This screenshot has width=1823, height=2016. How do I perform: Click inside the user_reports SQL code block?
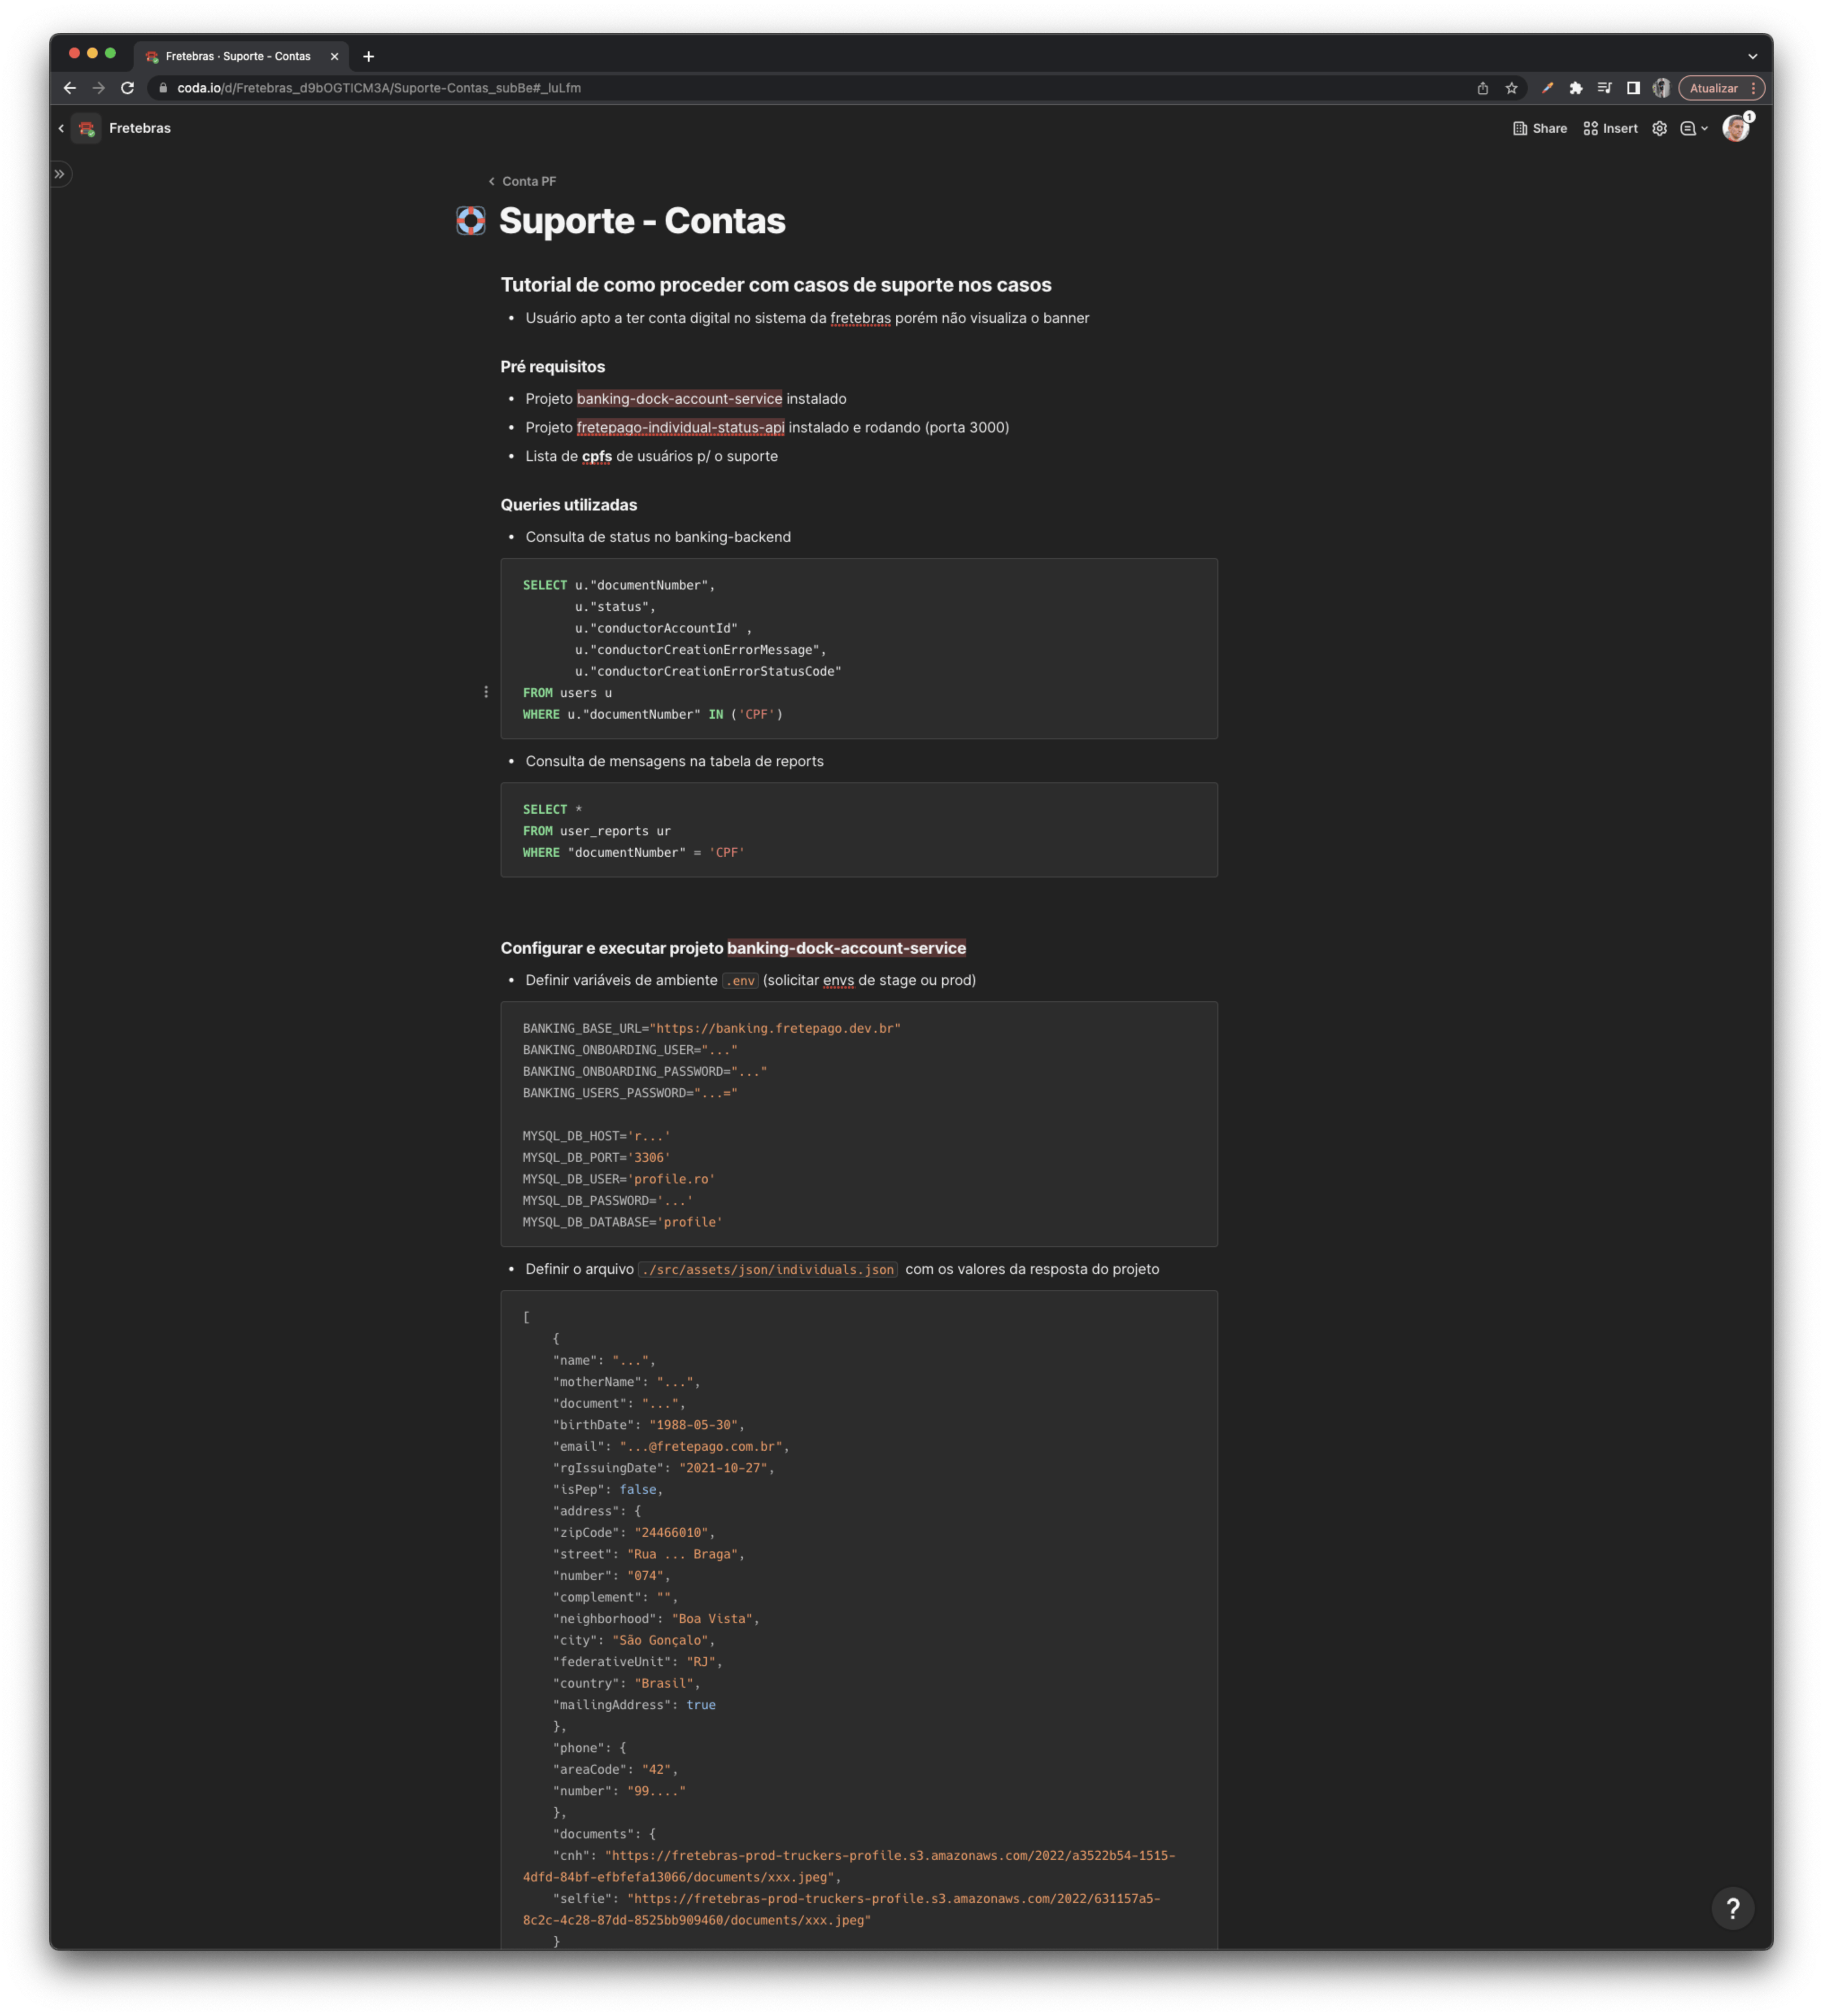859,830
